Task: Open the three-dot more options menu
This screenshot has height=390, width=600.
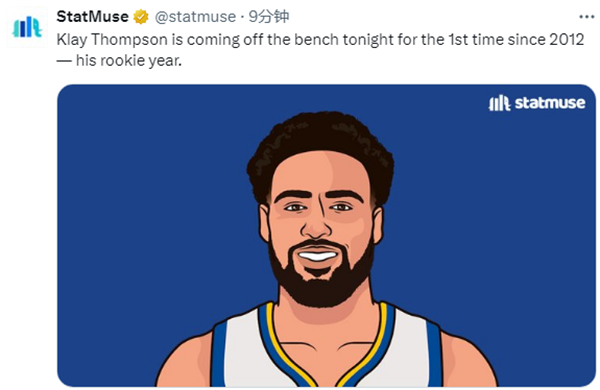Action: click(587, 17)
